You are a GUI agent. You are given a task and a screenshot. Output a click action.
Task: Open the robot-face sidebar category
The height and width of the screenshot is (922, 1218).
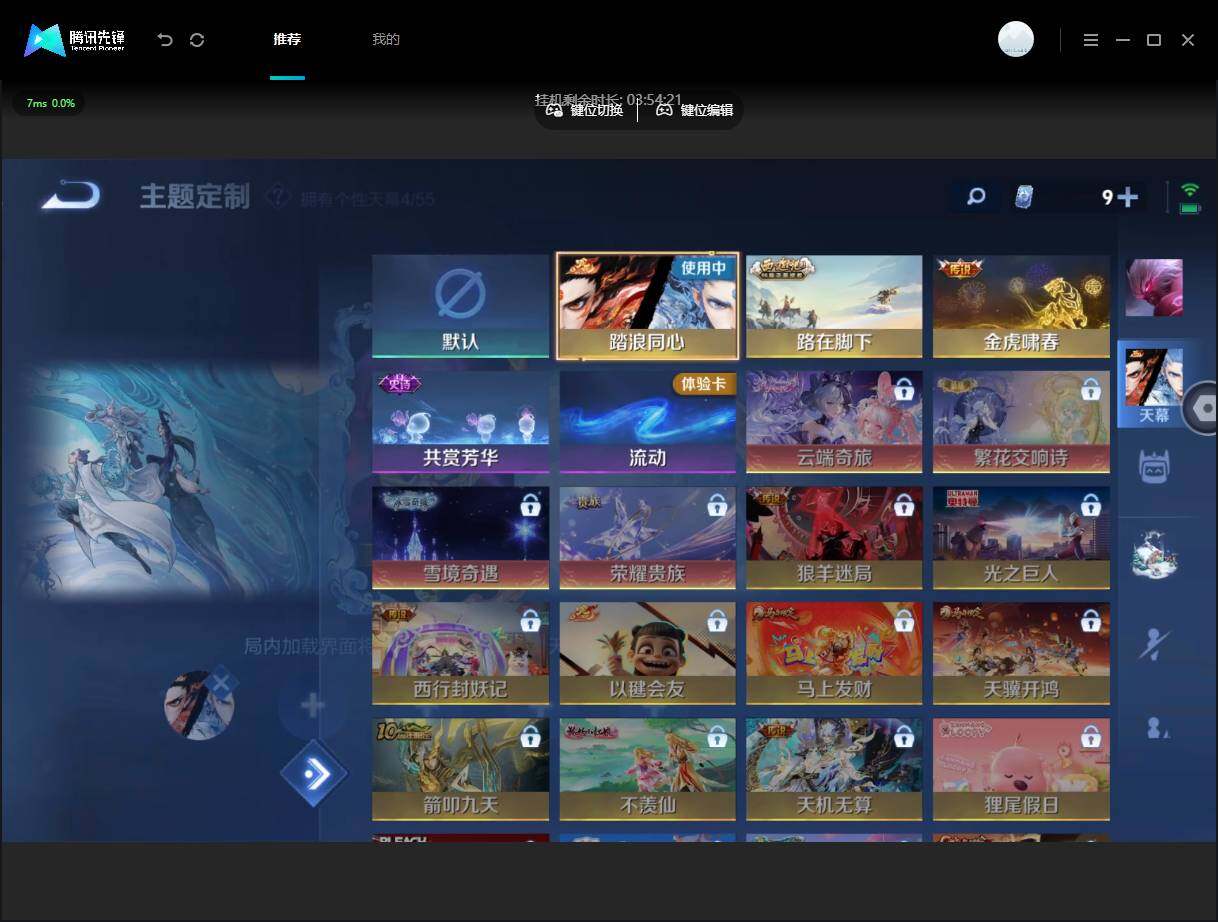pyautogui.click(x=1154, y=466)
